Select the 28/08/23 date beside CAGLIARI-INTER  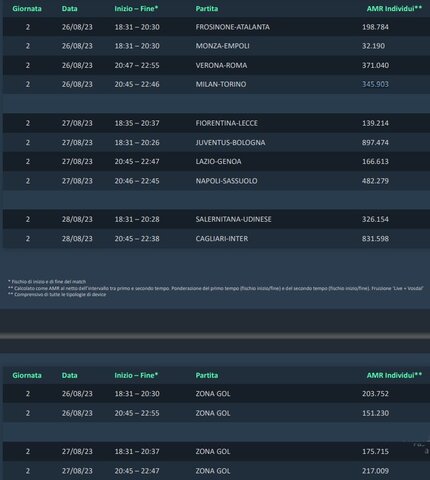77,239
